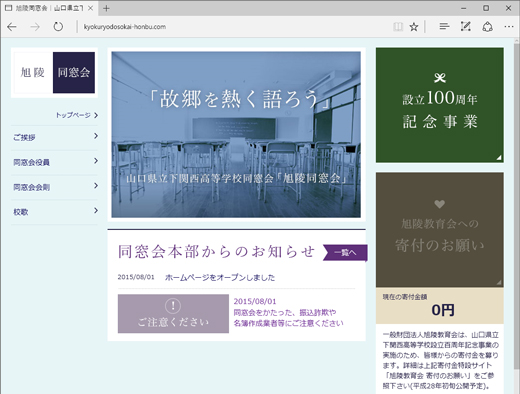Screen dimensions: 520x394
Task: Close the browser window
Action: (508, 8)
